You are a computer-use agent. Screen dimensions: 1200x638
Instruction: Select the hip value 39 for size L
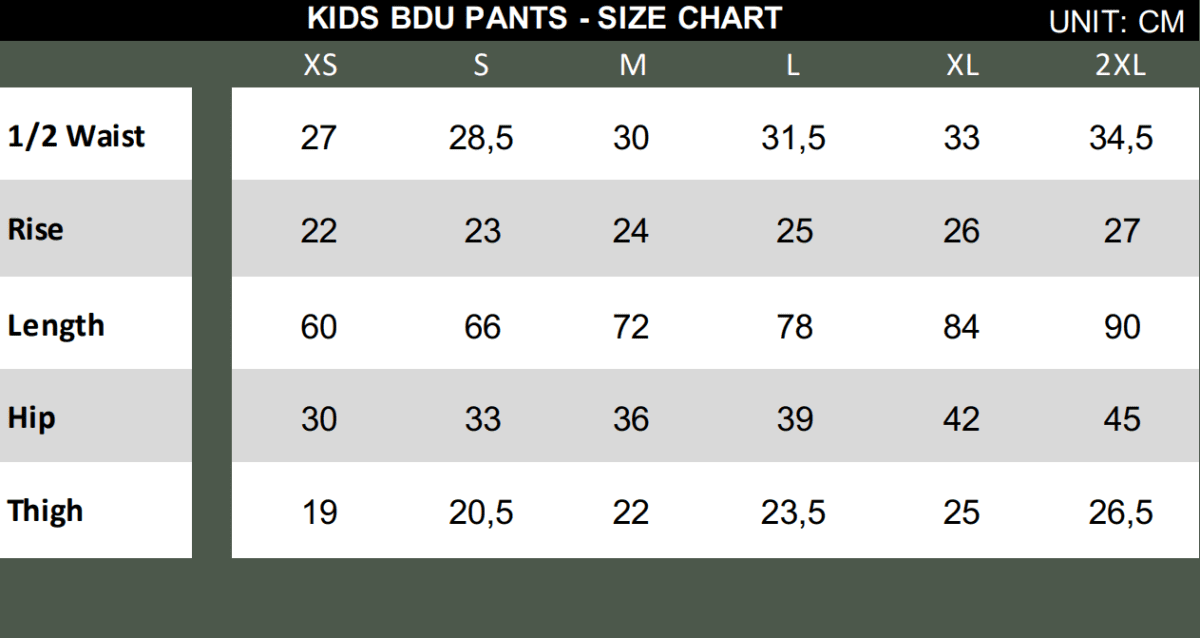coord(794,420)
